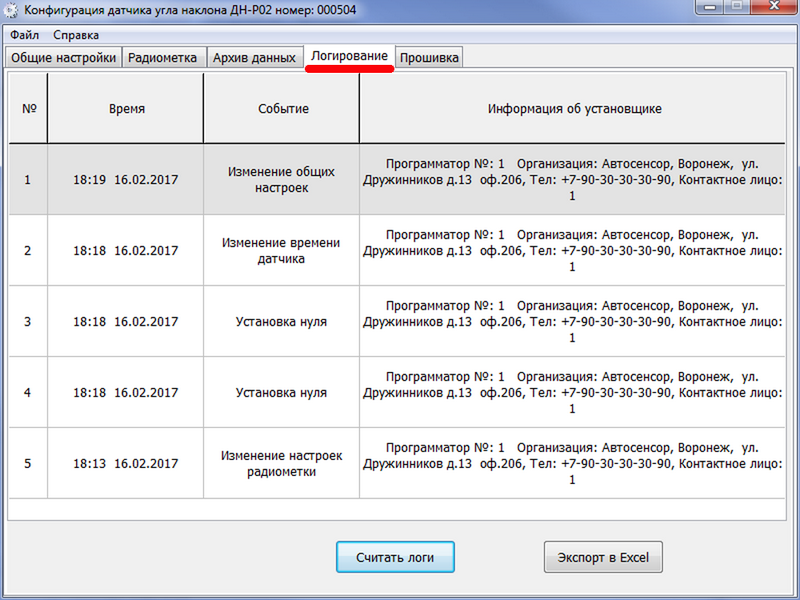Click the number 2 in the № column
This screenshot has height=600, width=800.
point(28,251)
